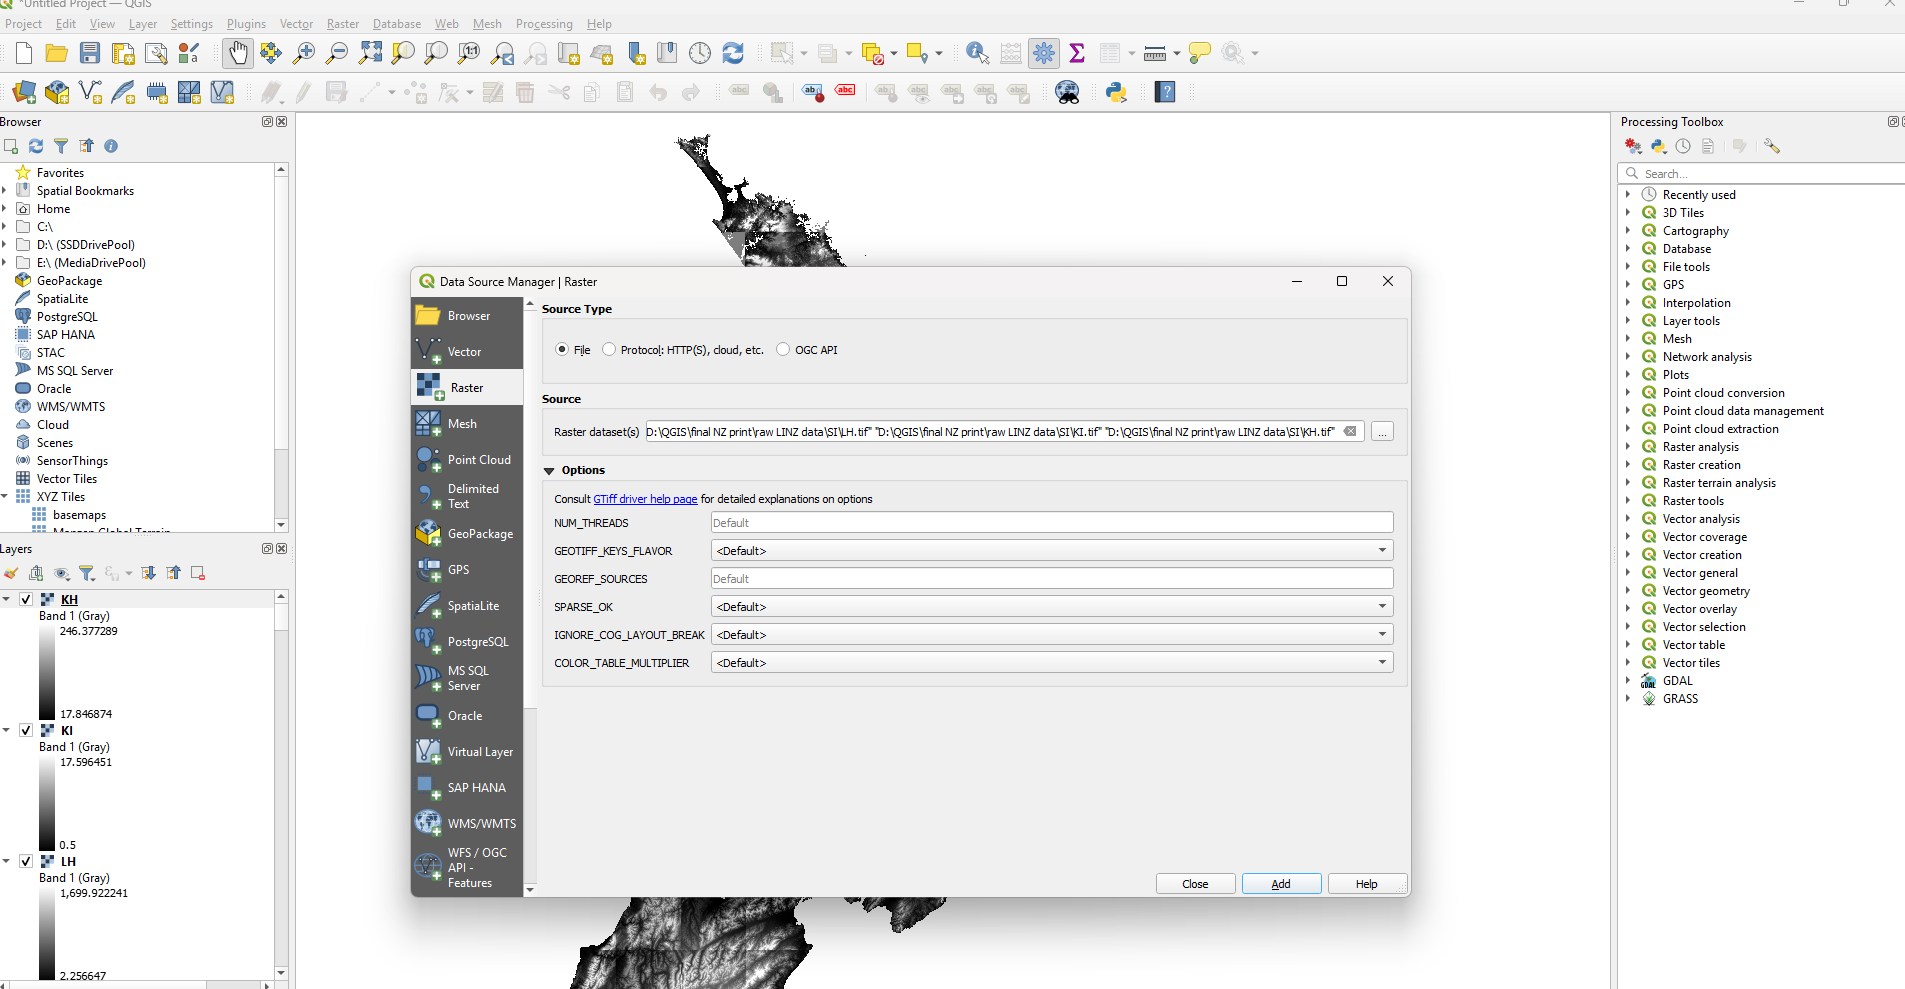Image resolution: width=1905 pixels, height=989 pixels.
Task: Click the Open Project folder icon
Action: click(x=57, y=53)
